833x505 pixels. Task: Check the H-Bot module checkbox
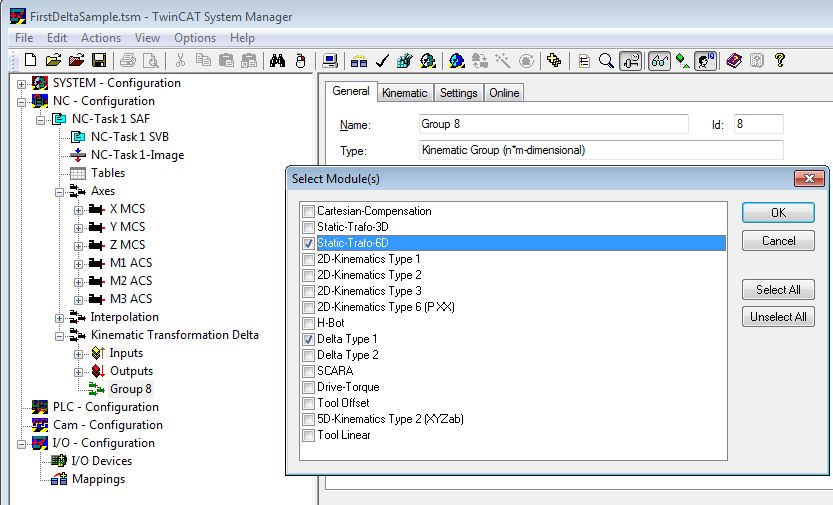click(308, 323)
